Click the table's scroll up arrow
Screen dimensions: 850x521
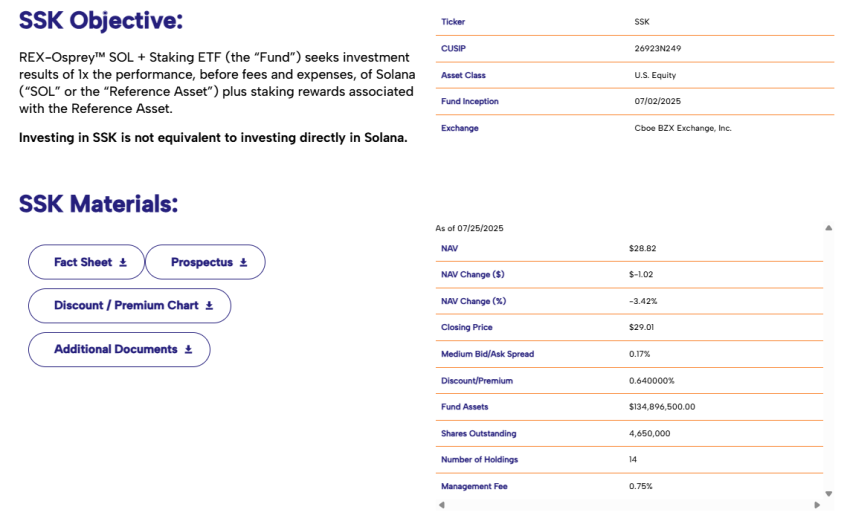coord(828,228)
